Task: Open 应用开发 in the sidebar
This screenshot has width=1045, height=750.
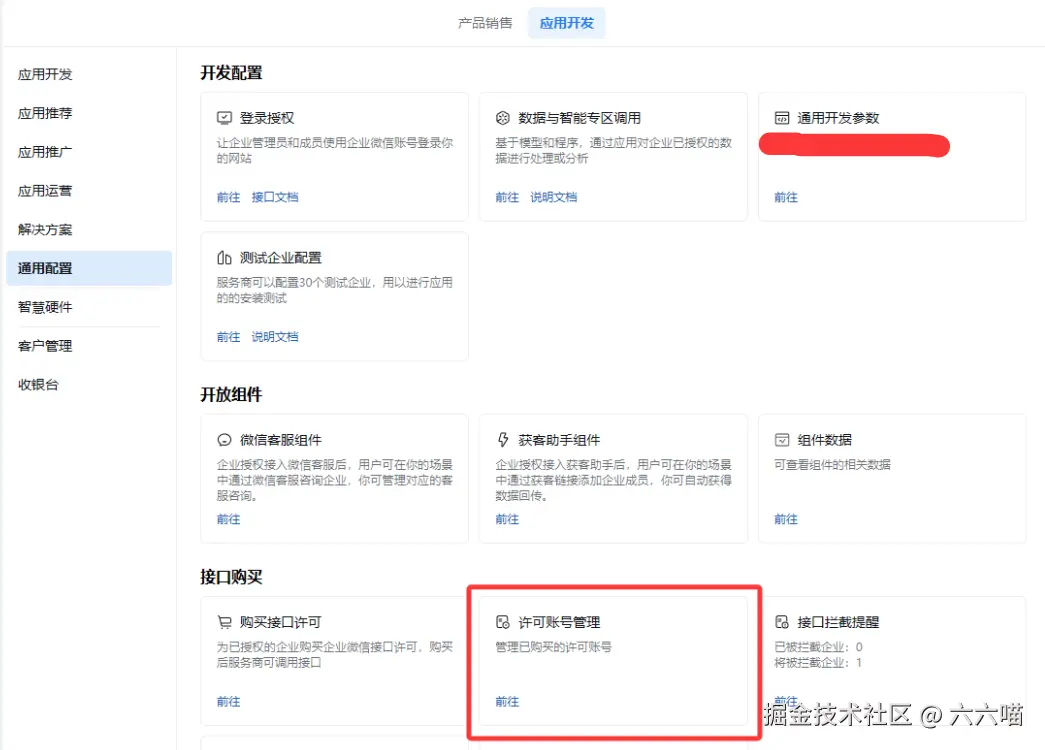Action: [45, 74]
